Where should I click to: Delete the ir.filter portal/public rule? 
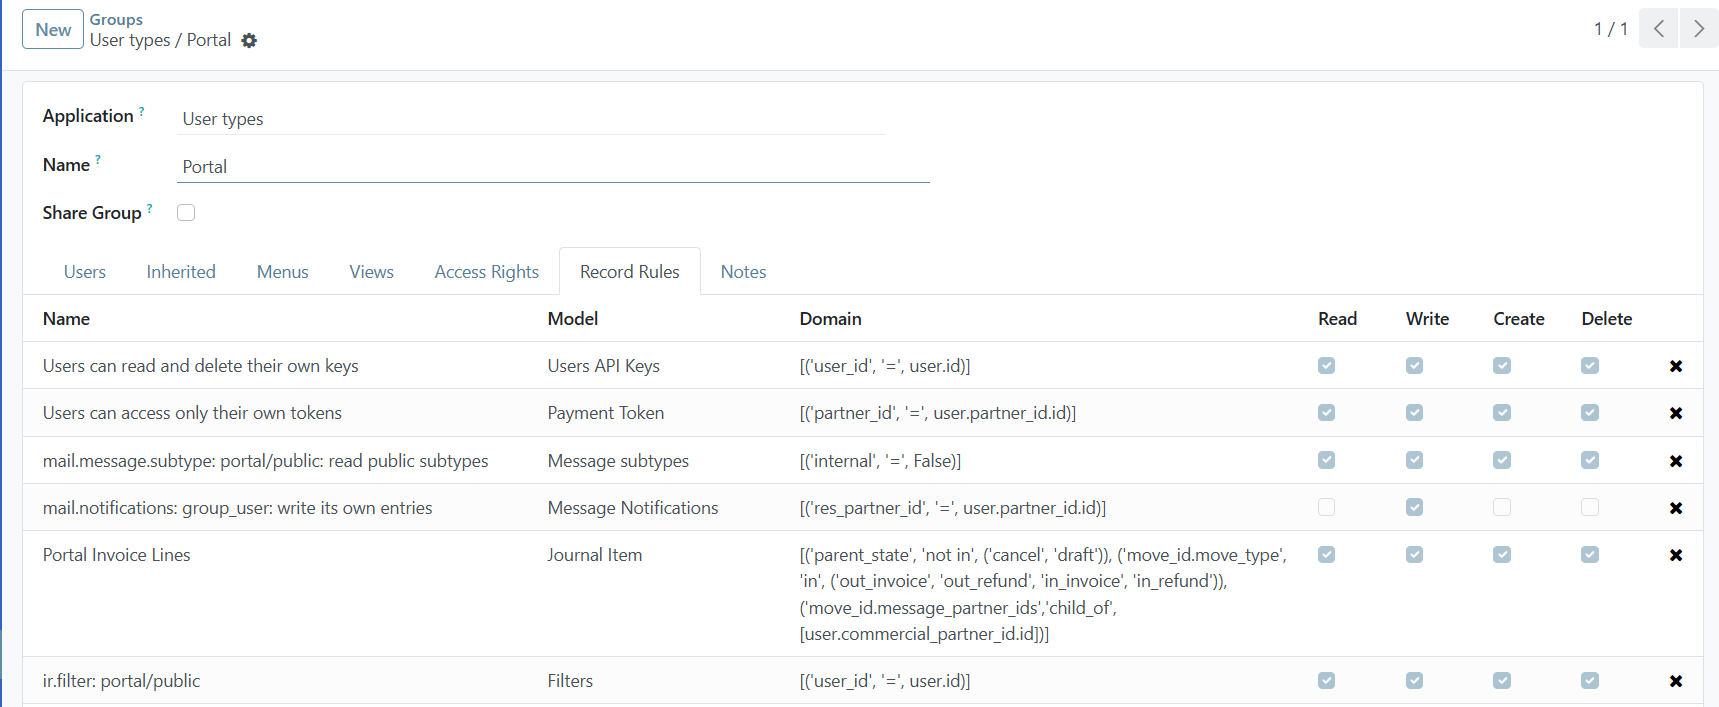[x=1675, y=681]
